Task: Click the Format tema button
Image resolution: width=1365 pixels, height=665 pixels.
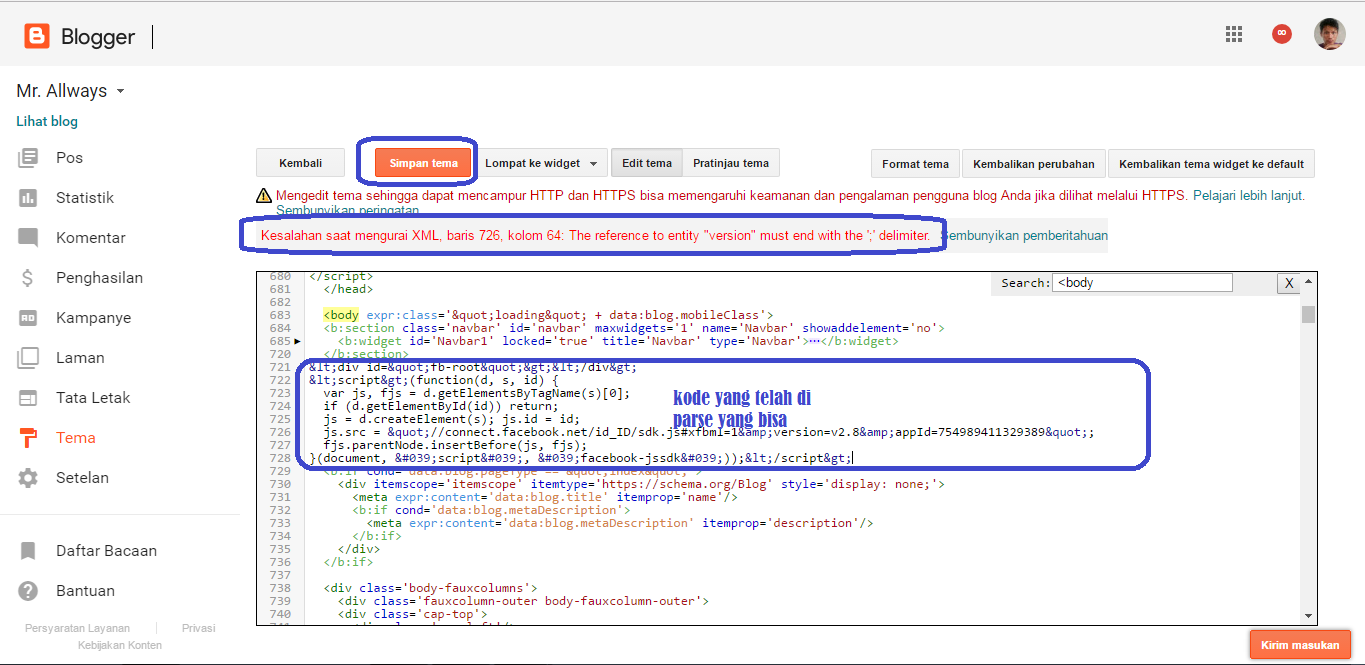Action: point(915,164)
